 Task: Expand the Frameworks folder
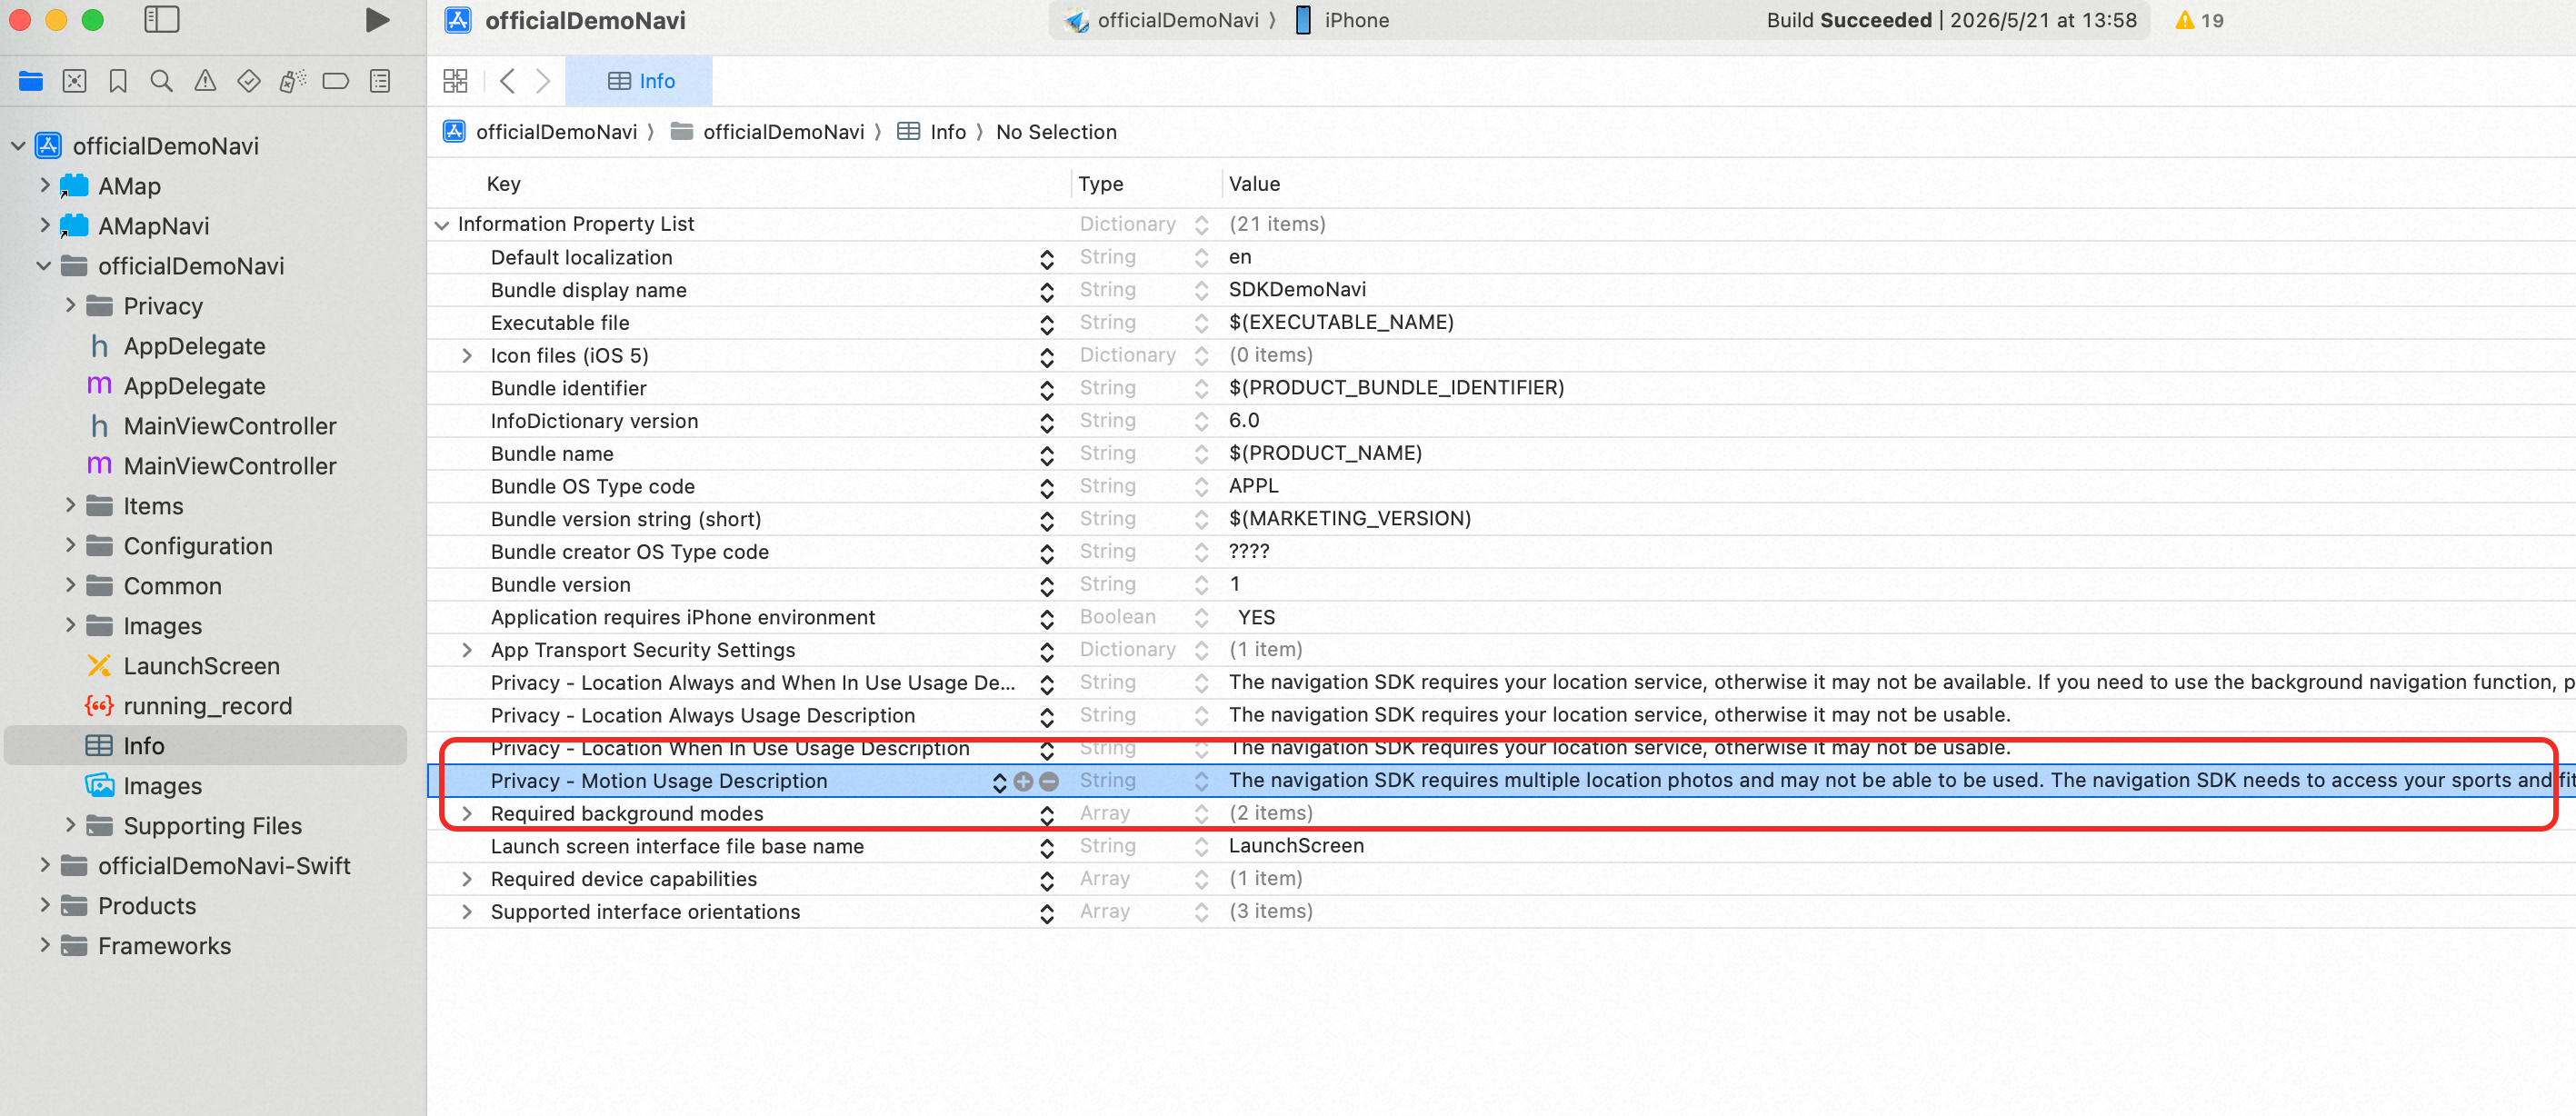[44, 946]
